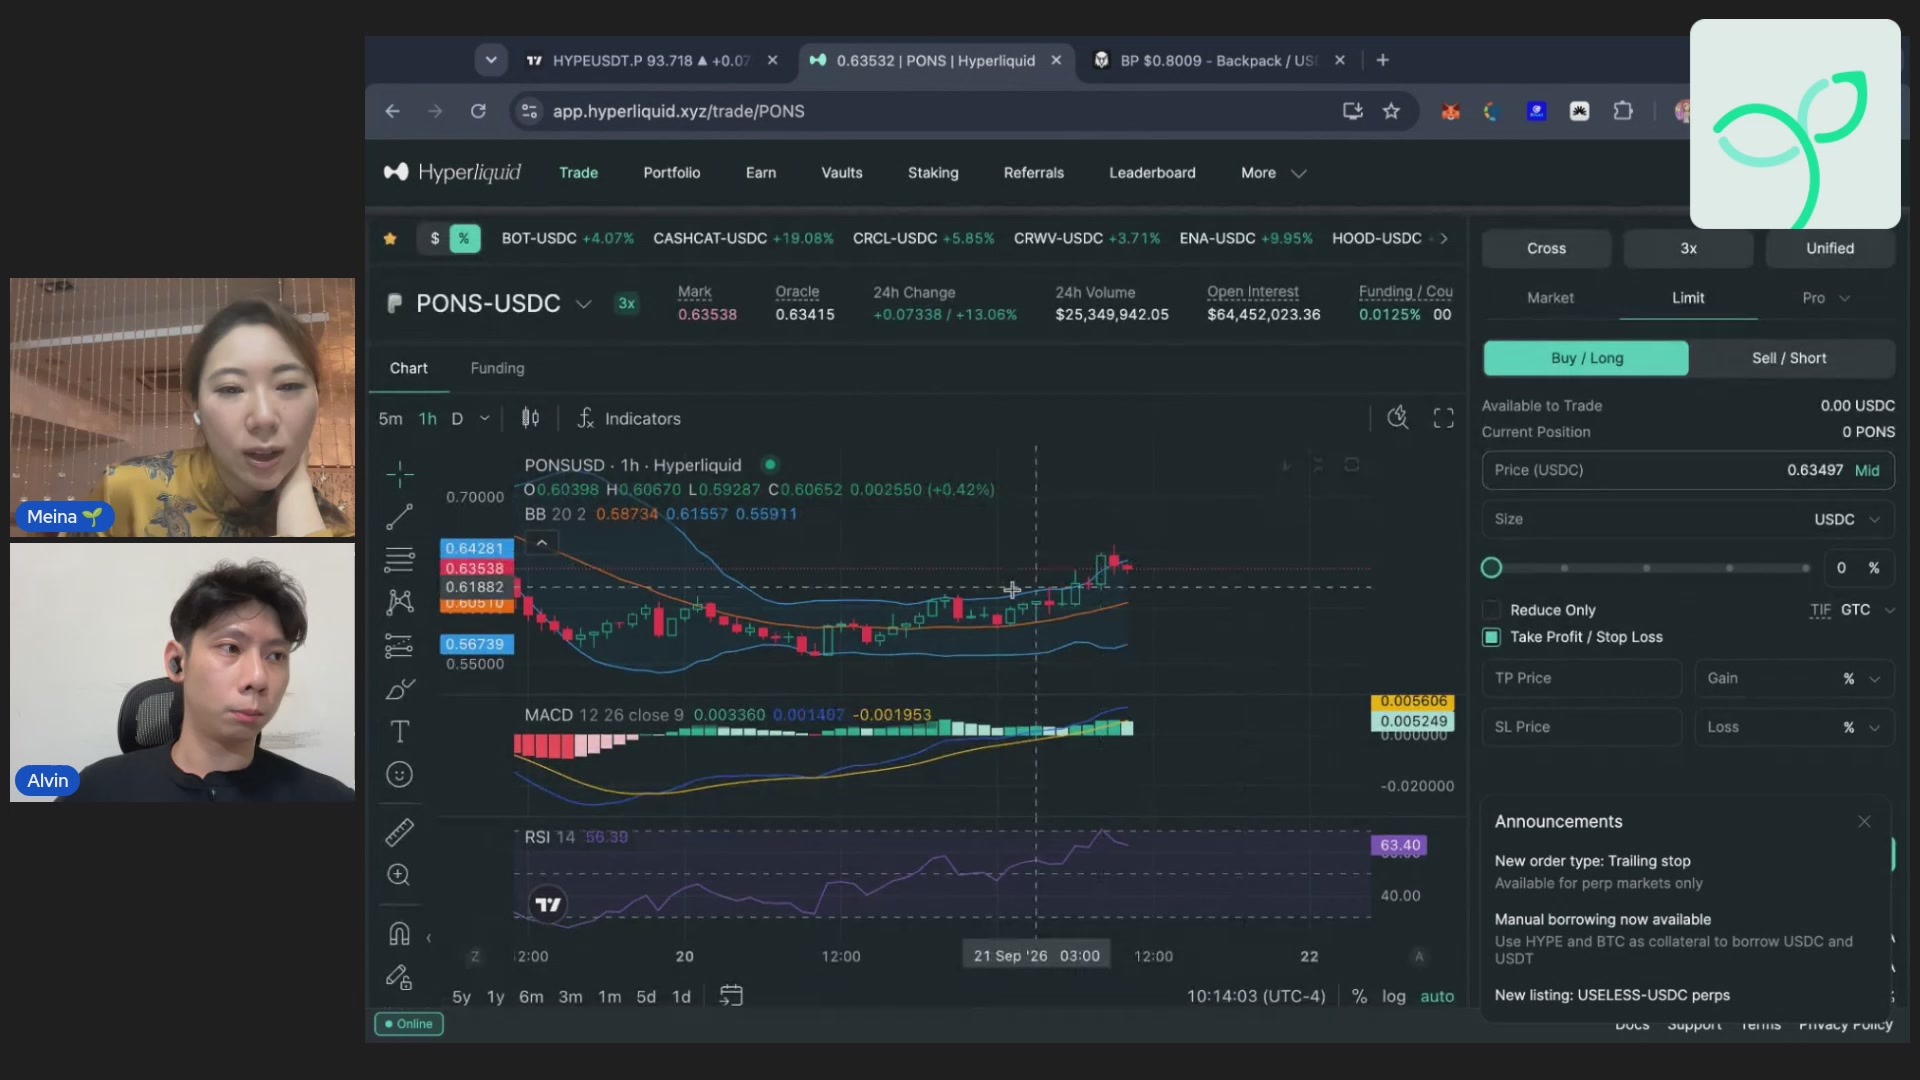Open the go-to-date calendar icon
Image resolution: width=1920 pixels, height=1080 pixels.
point(731,996)
